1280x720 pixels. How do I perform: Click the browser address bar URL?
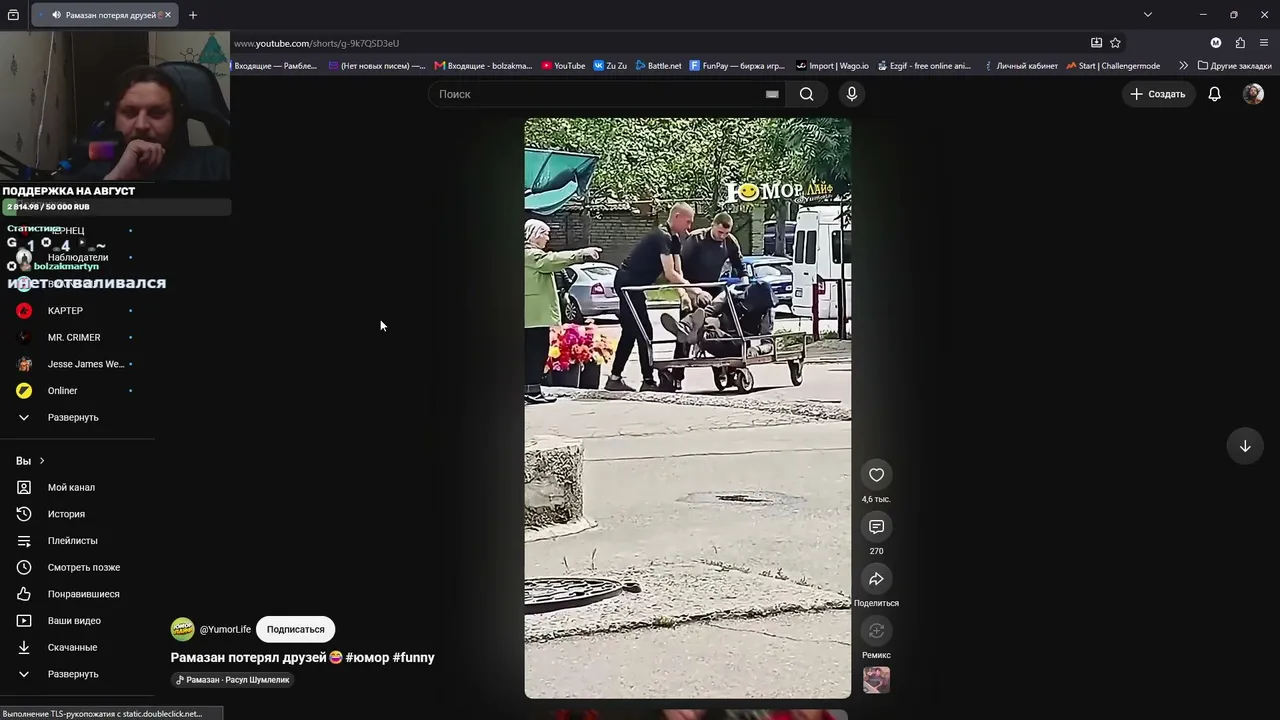click(x=317, y=43)
